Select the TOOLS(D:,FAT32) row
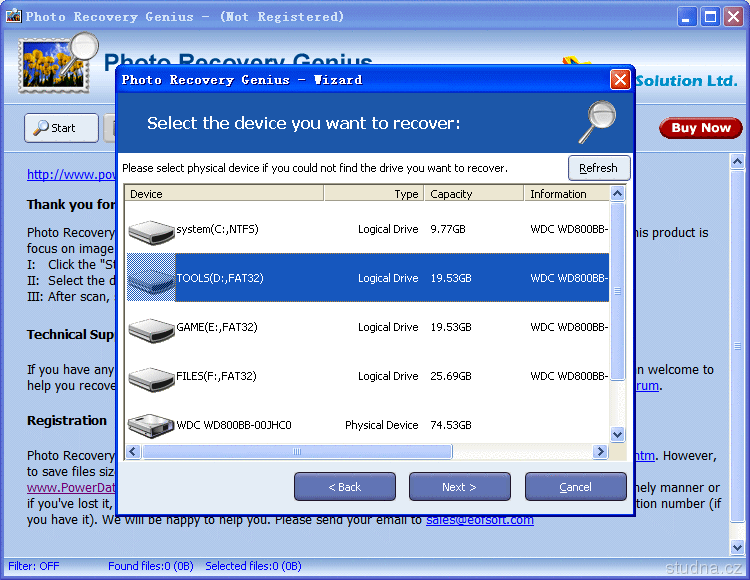Viewport: 750px width, 580px height. [x=367, y=278]
